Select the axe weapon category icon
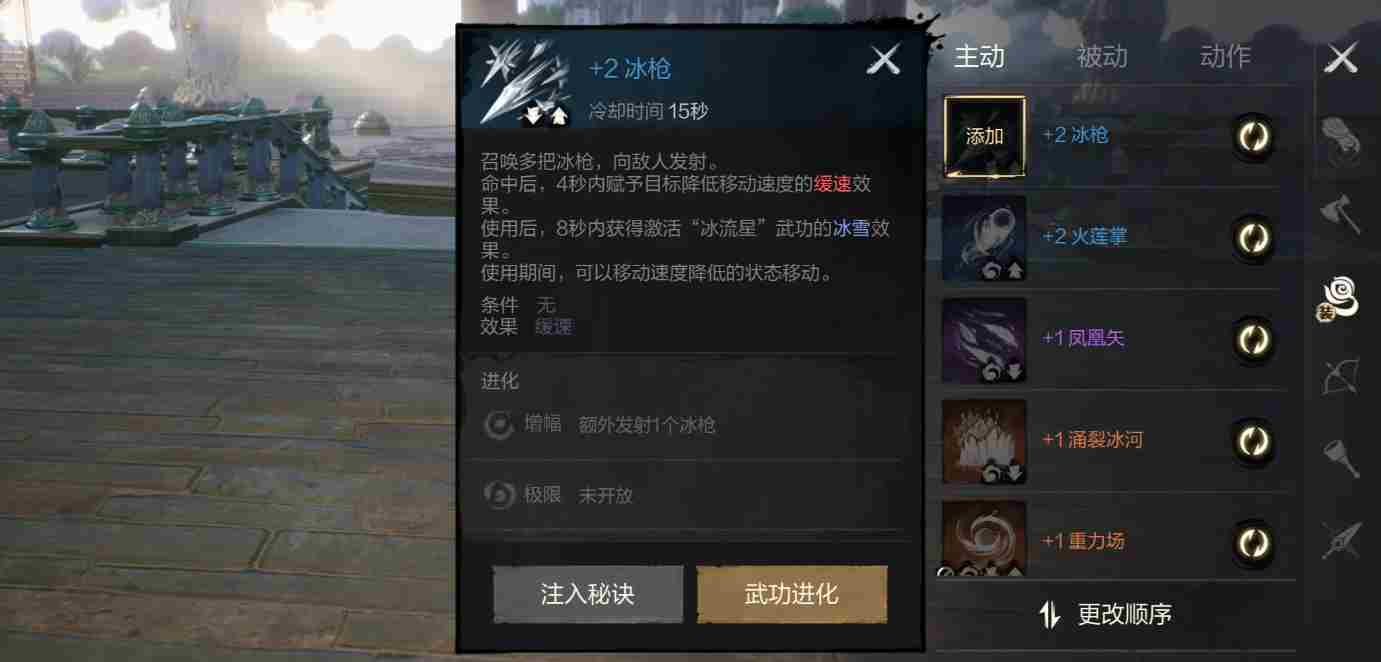Image resolution: width=1381 pixels, height=662 pixels. 1340,215
